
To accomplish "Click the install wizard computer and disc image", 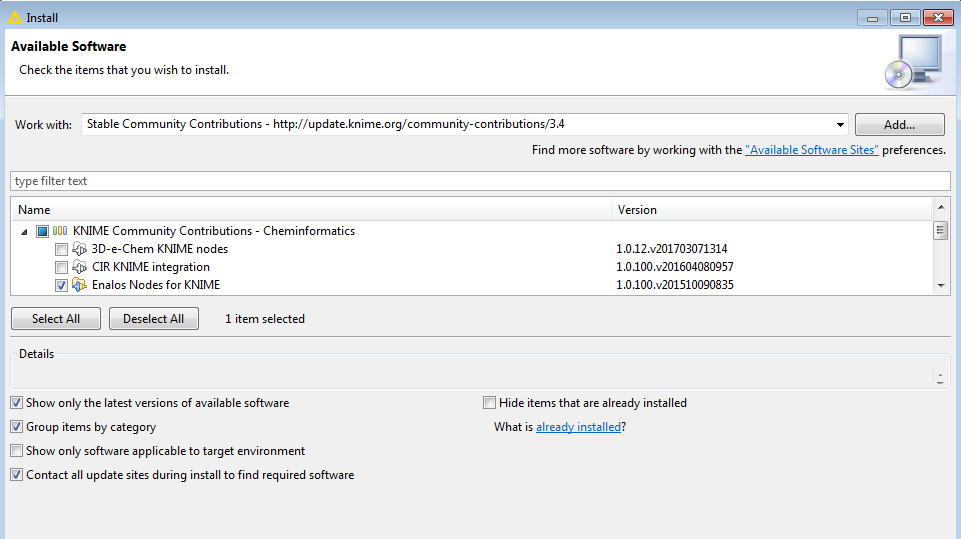I will pos(913,62).
